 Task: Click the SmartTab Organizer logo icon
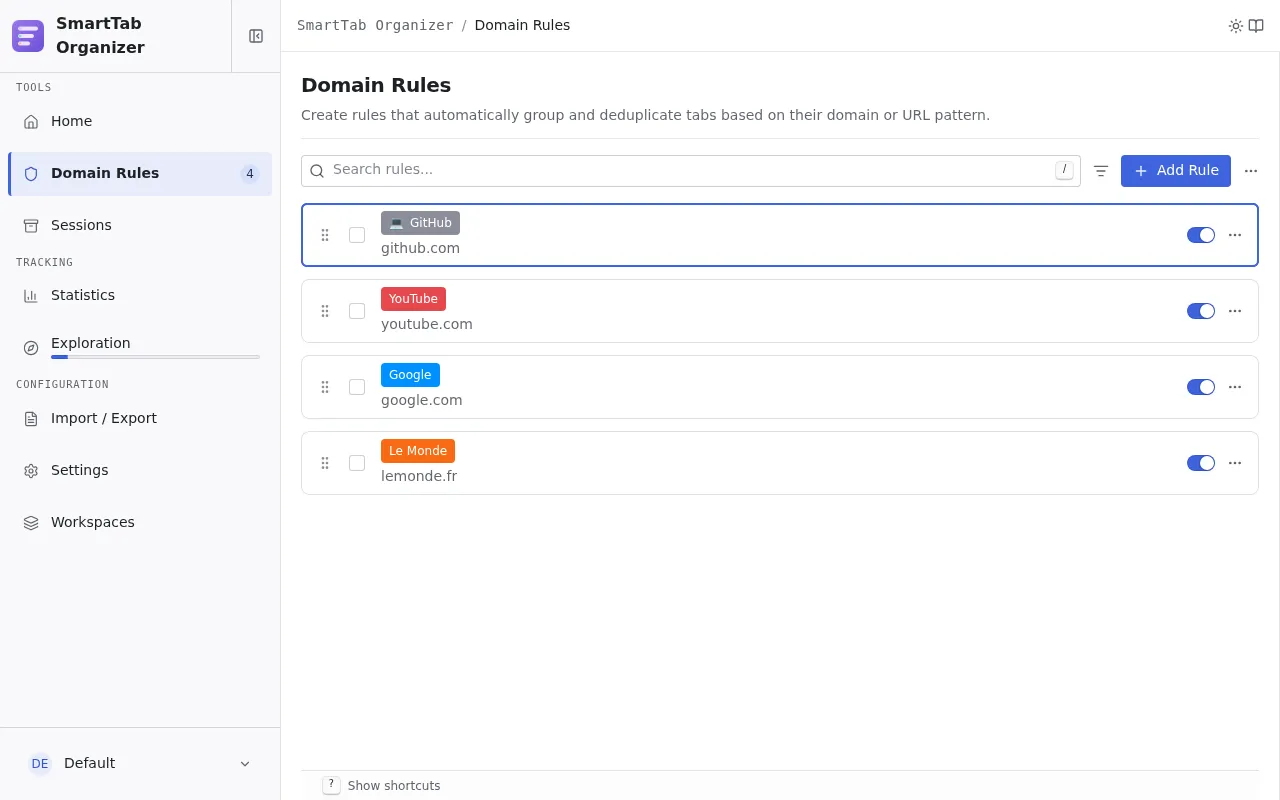coord(28,36)
